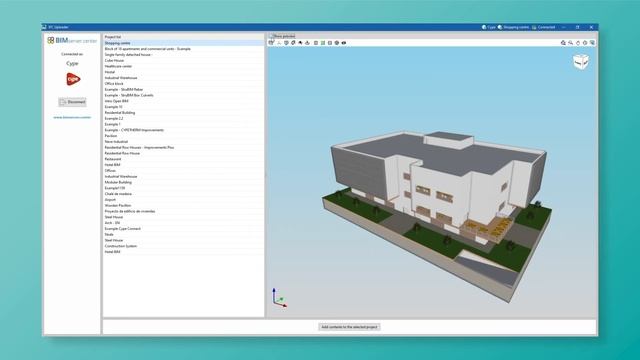The width and height of the screenshot is (640, 360).
Task: Click the BIMserver.center logo
Action: (x=72, y=40)
